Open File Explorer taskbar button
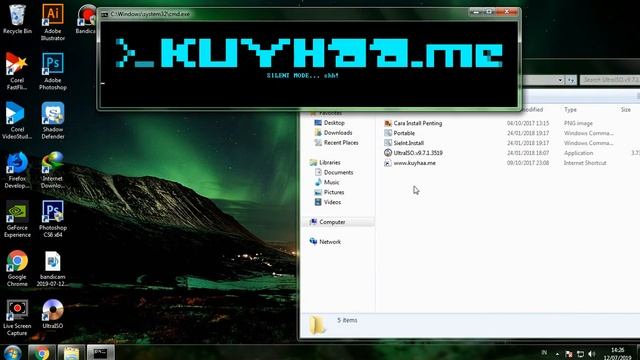640x360 pixels. point(71,352)
